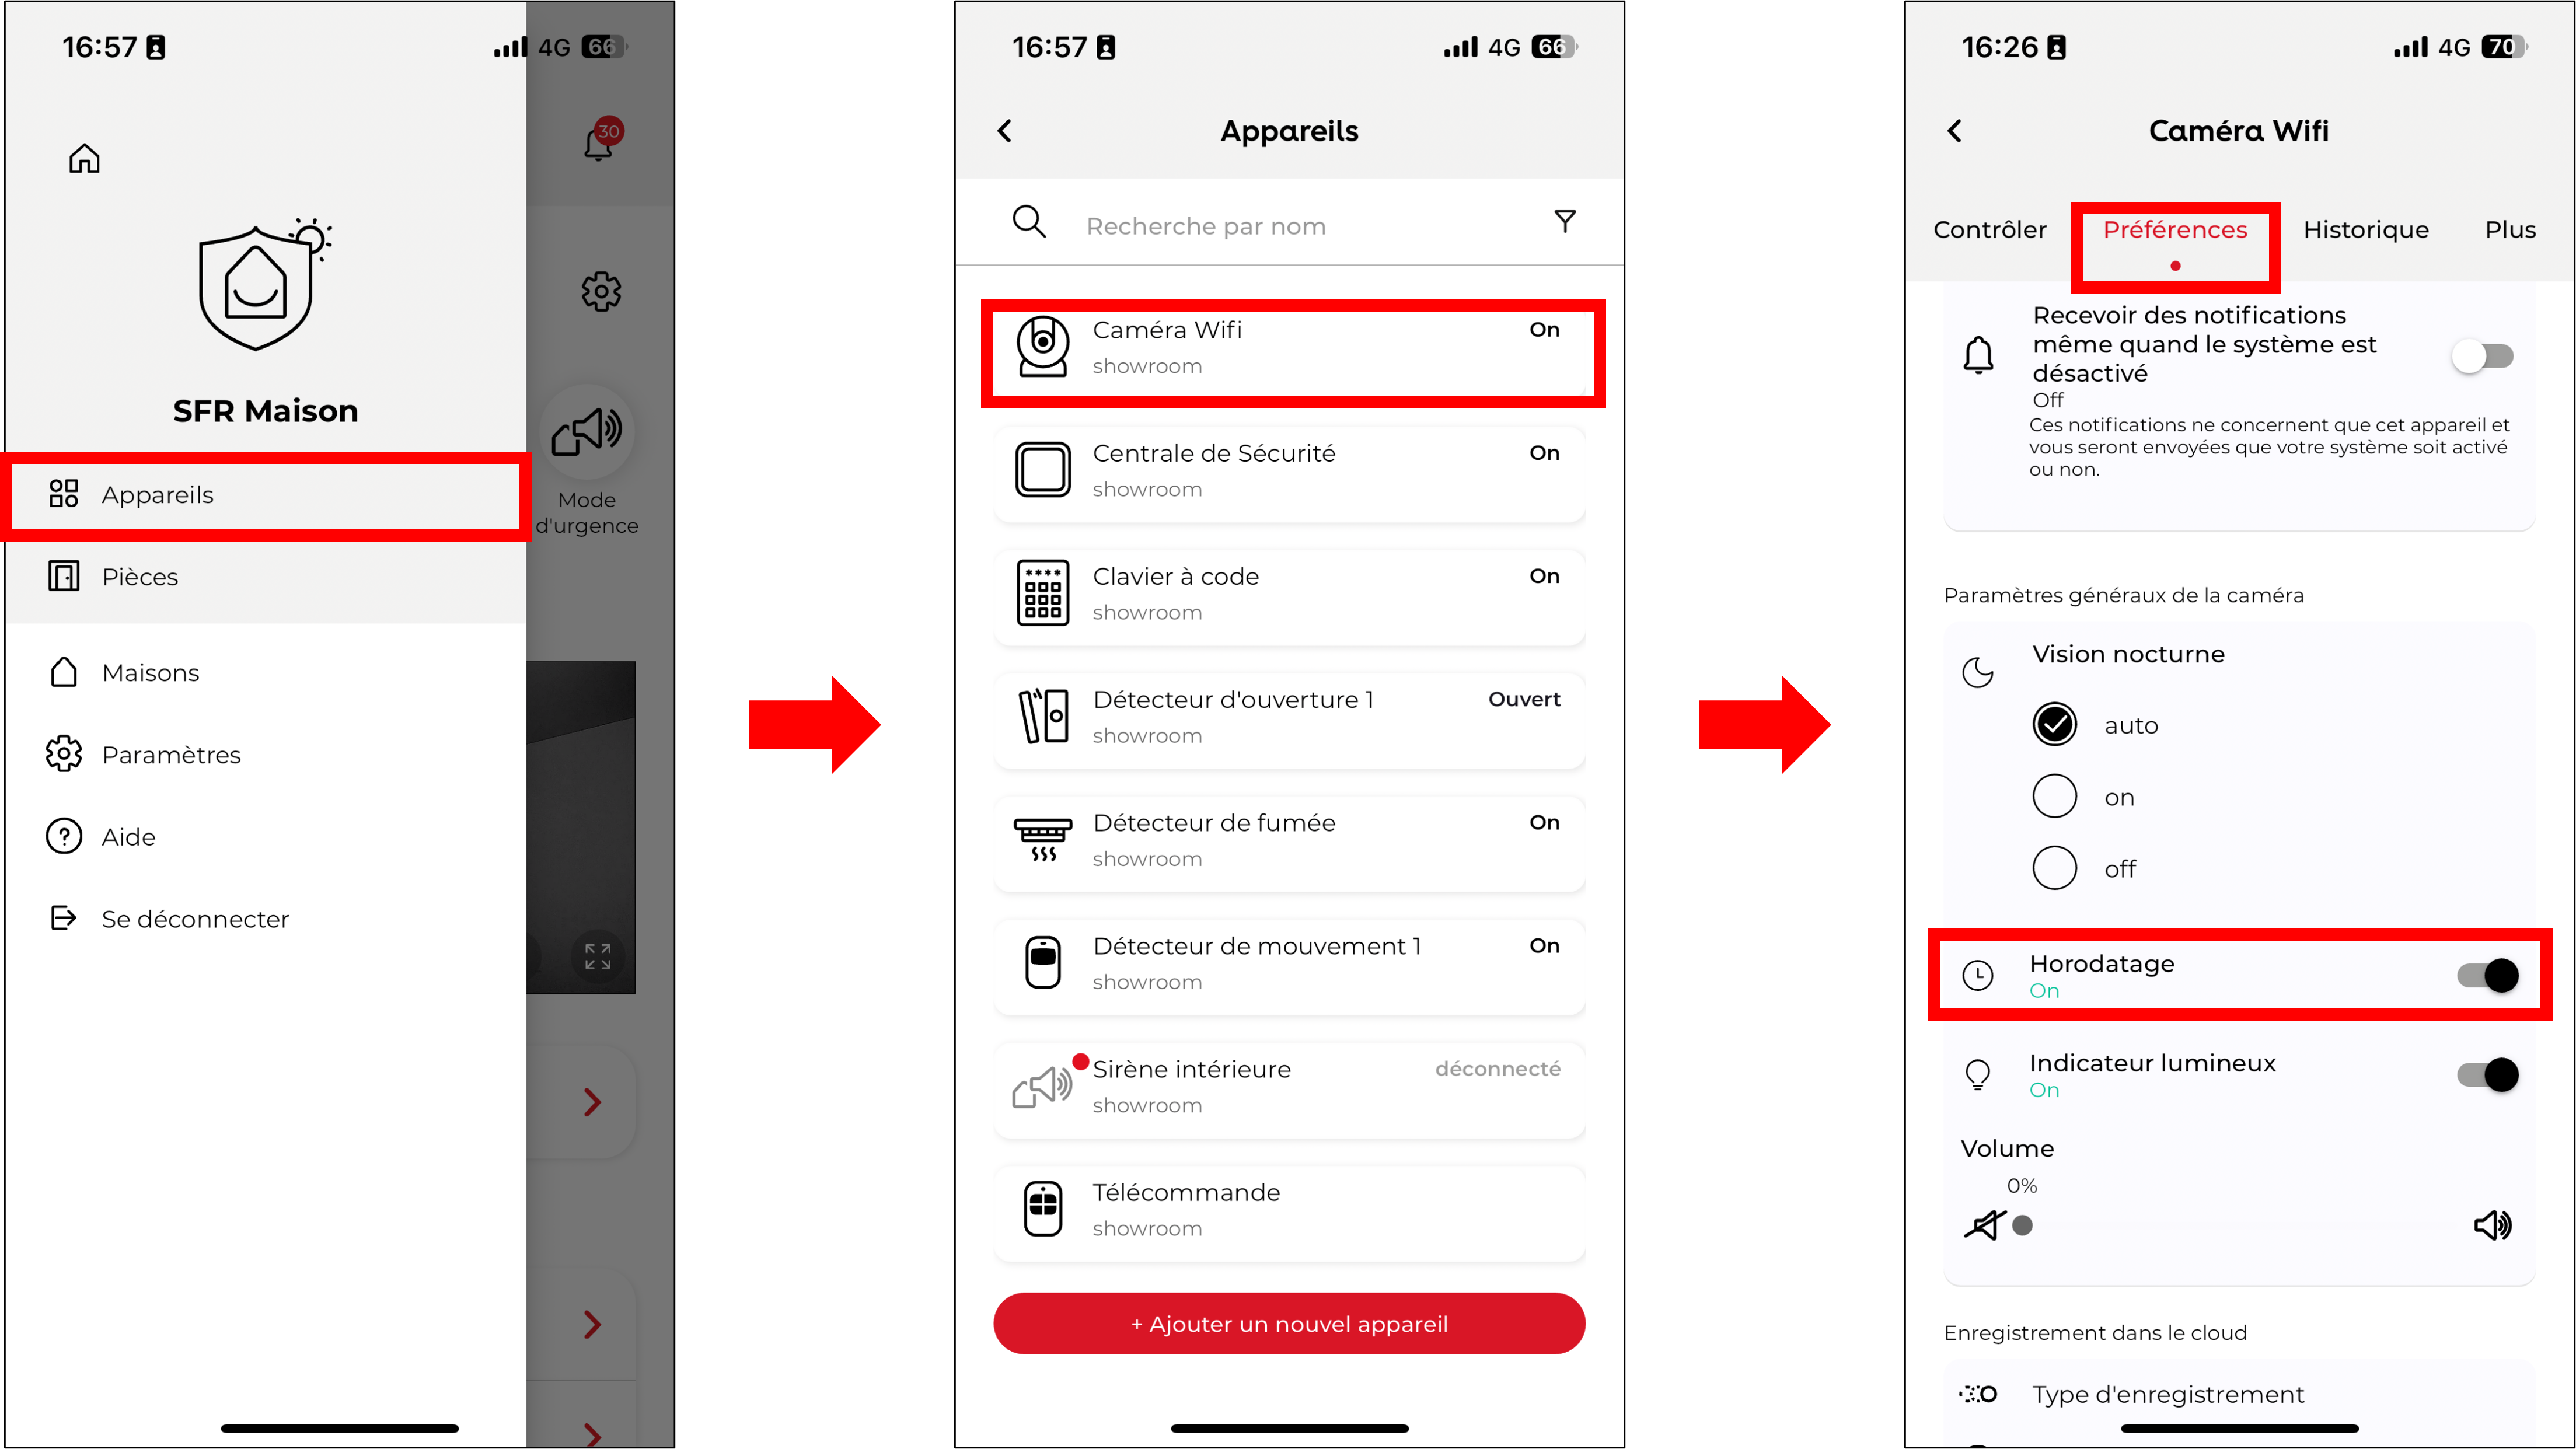The height and width of the screenshot is (1449, 2576).
Task: Switch to Historique tab on camera
Action: point(2367,228)
